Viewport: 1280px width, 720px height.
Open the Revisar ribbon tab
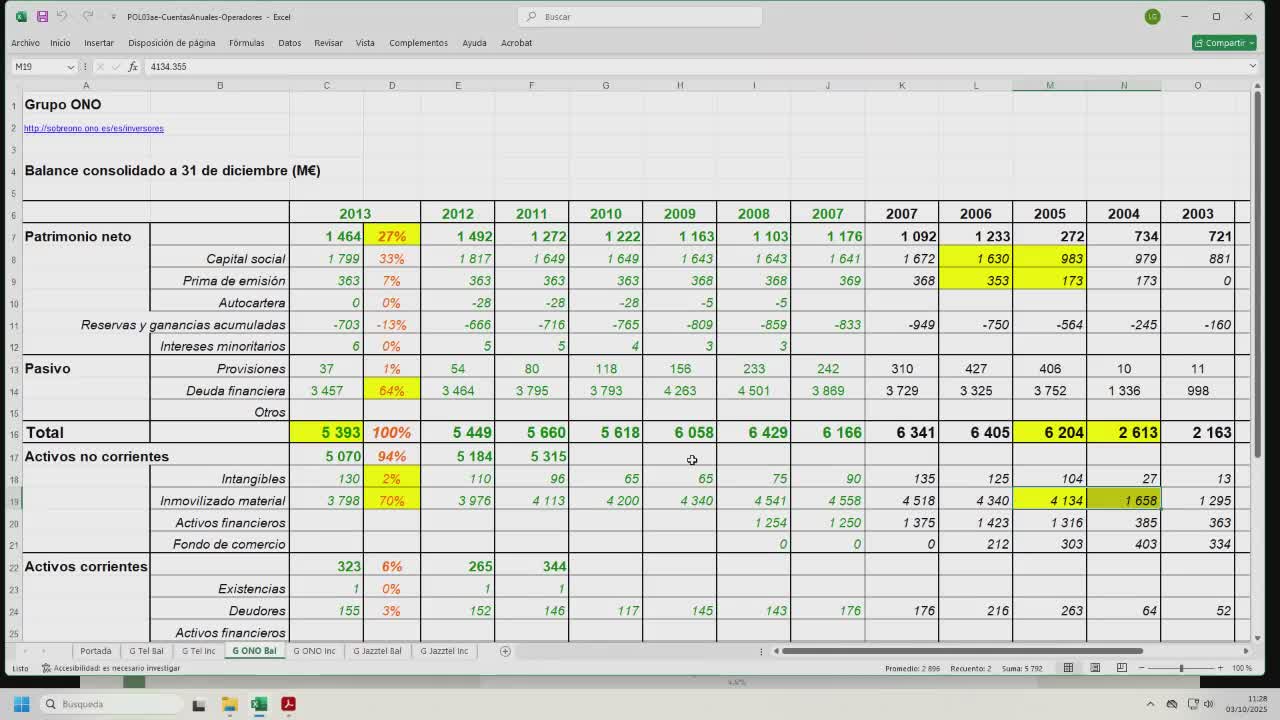click(x=328, y=43)
